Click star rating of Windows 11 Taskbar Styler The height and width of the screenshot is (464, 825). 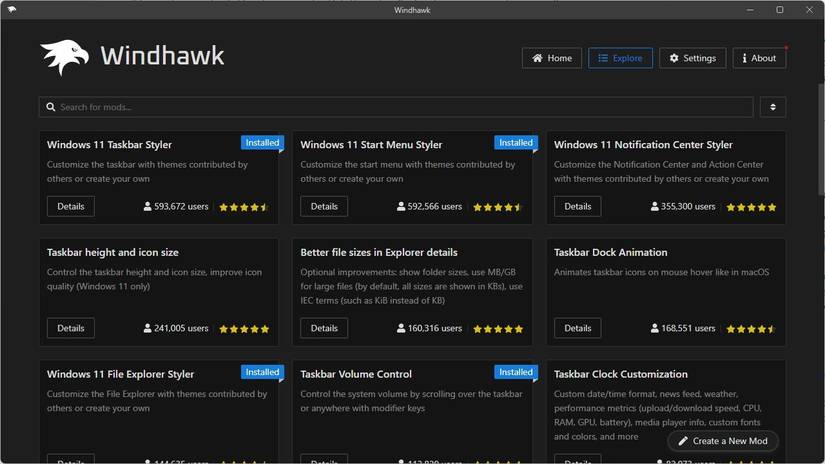pos(244,207)
